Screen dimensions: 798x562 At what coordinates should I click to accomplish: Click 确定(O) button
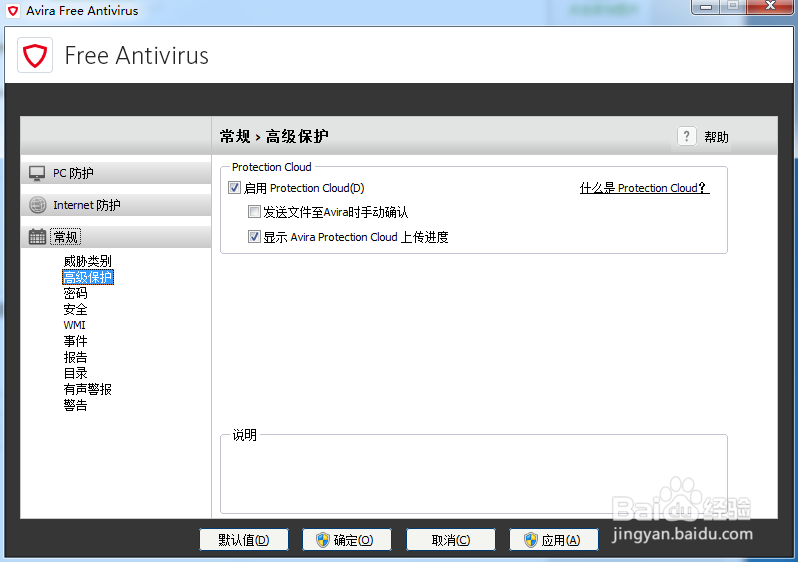(347, 540)
